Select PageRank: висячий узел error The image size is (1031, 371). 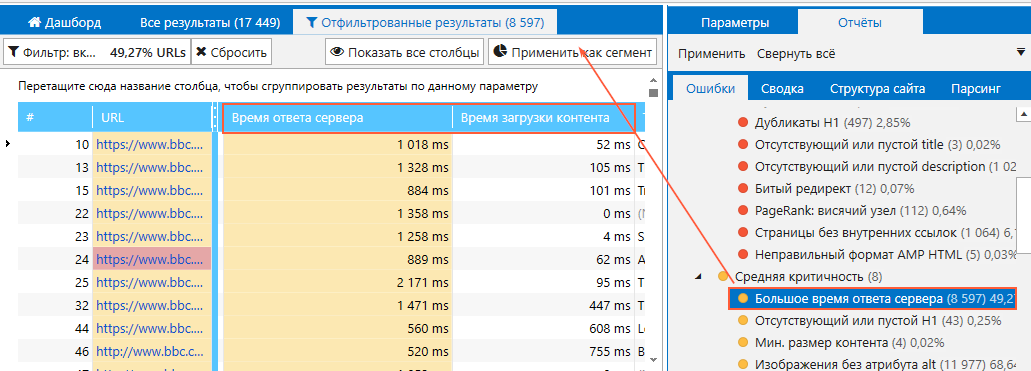tap(860, 210)
